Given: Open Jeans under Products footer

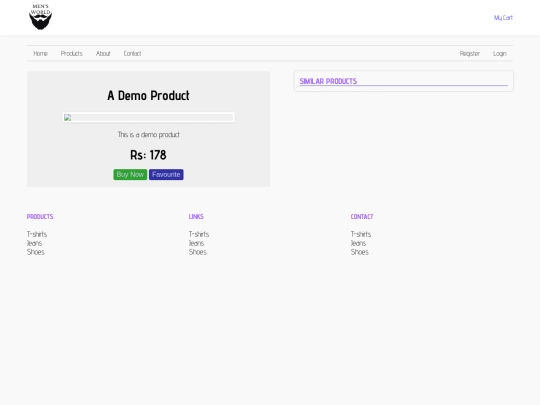Looking at the screenshot, I should click(x=34, y=243).
